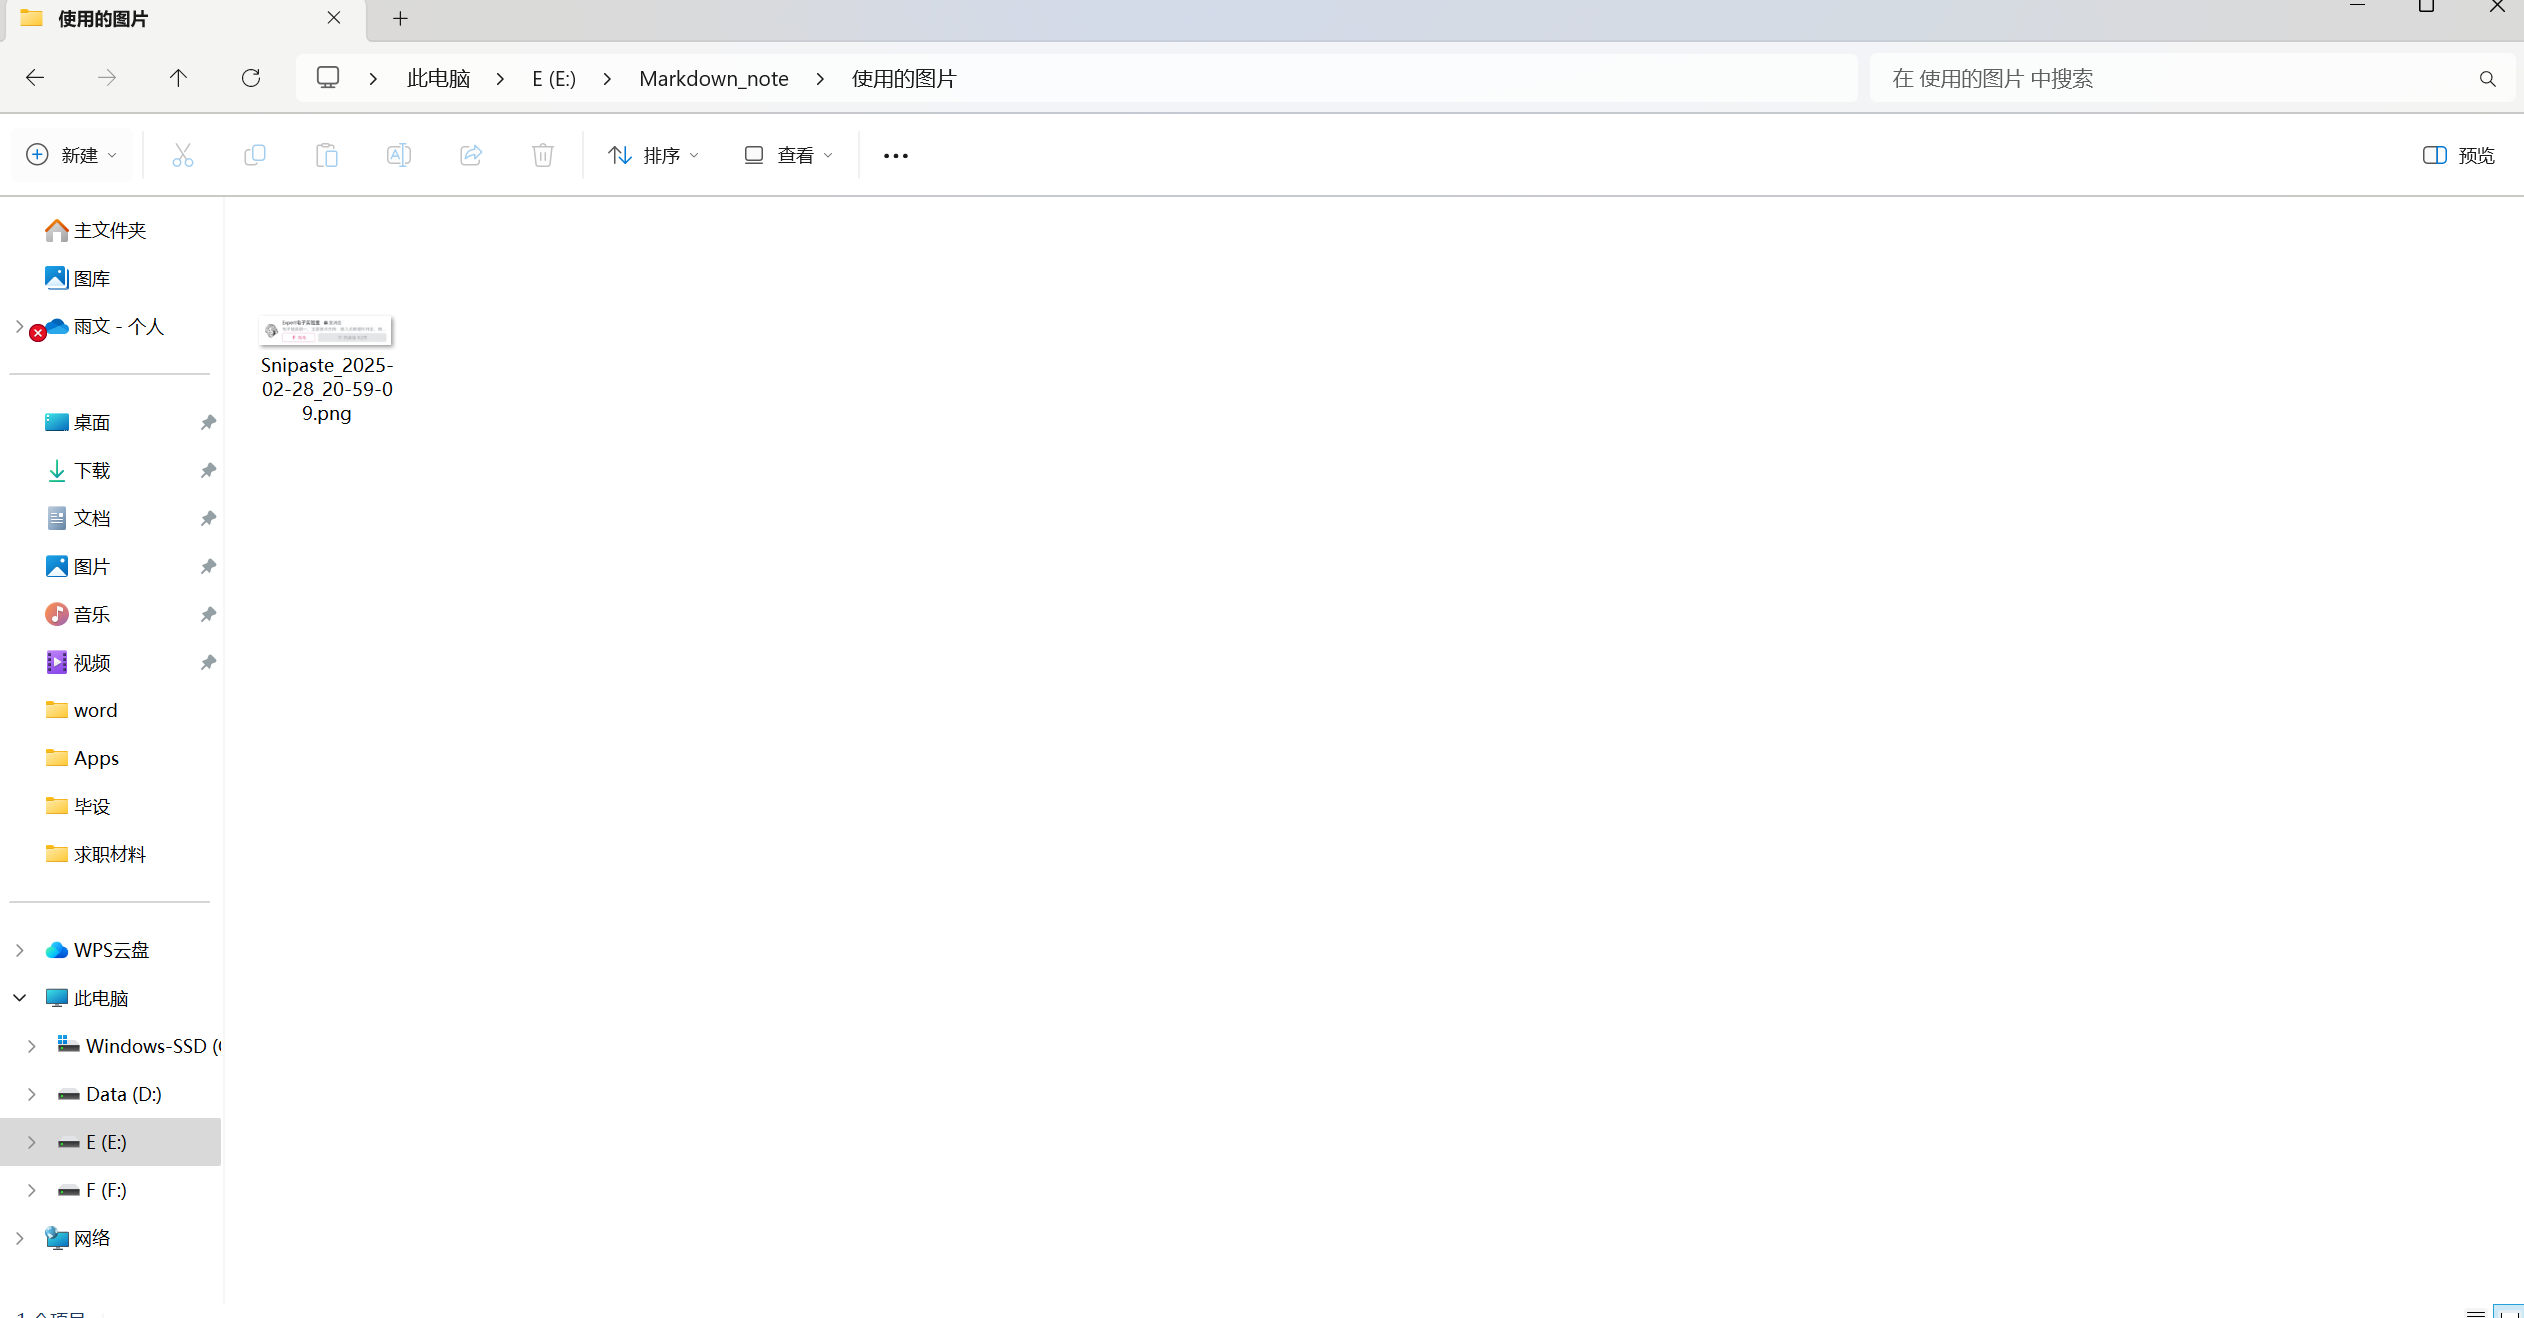This screenshot has width=2524, height=1318.
Task: Open Markdown_note via the breadcrumb
Action: pos(713,78)
